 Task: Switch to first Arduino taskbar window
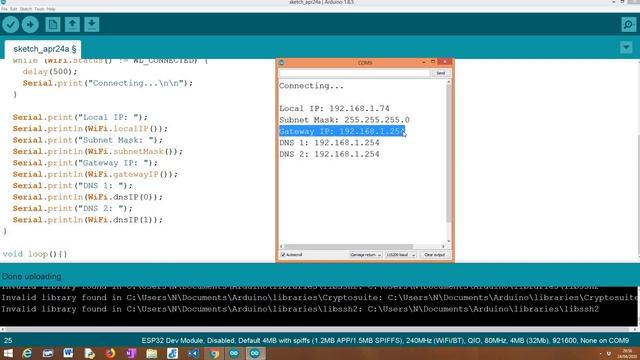234,353
